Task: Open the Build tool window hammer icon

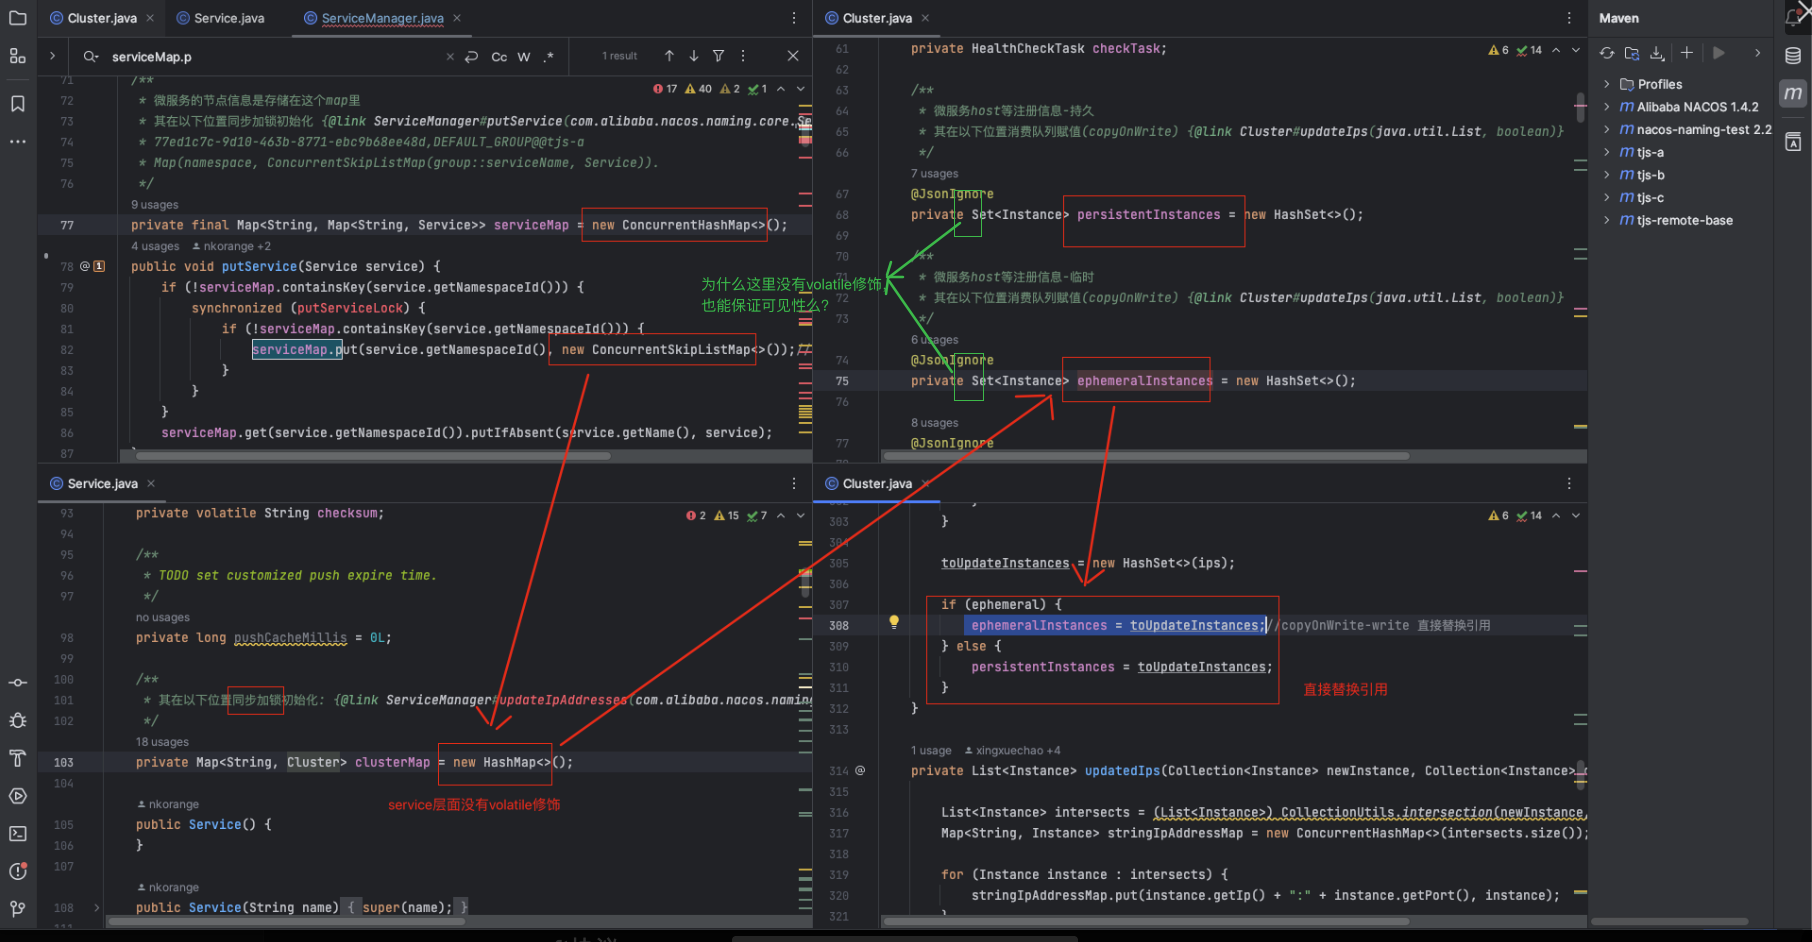Action: tap(17, 758)
